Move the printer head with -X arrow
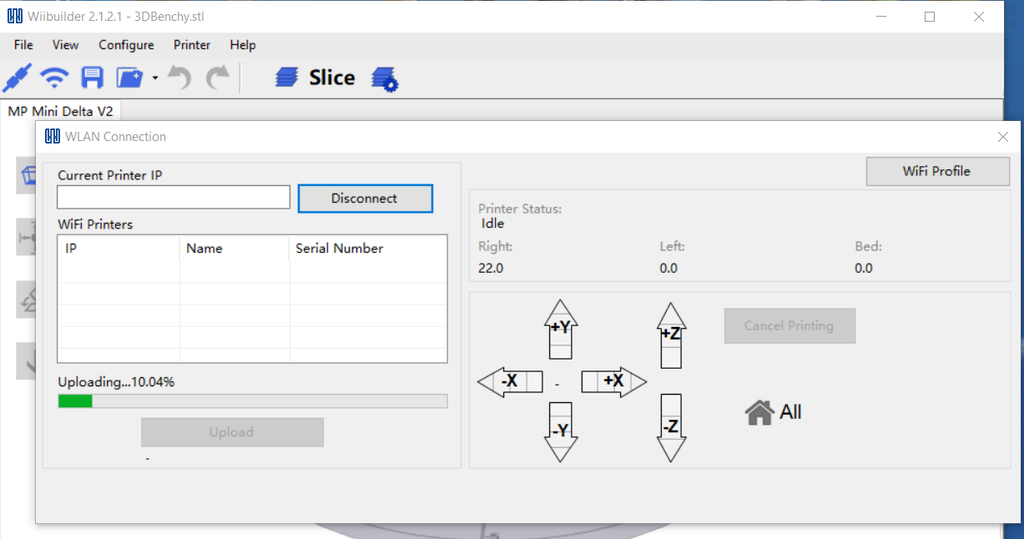This screenshot has height=539, width=1024. (x=510, y=382)
